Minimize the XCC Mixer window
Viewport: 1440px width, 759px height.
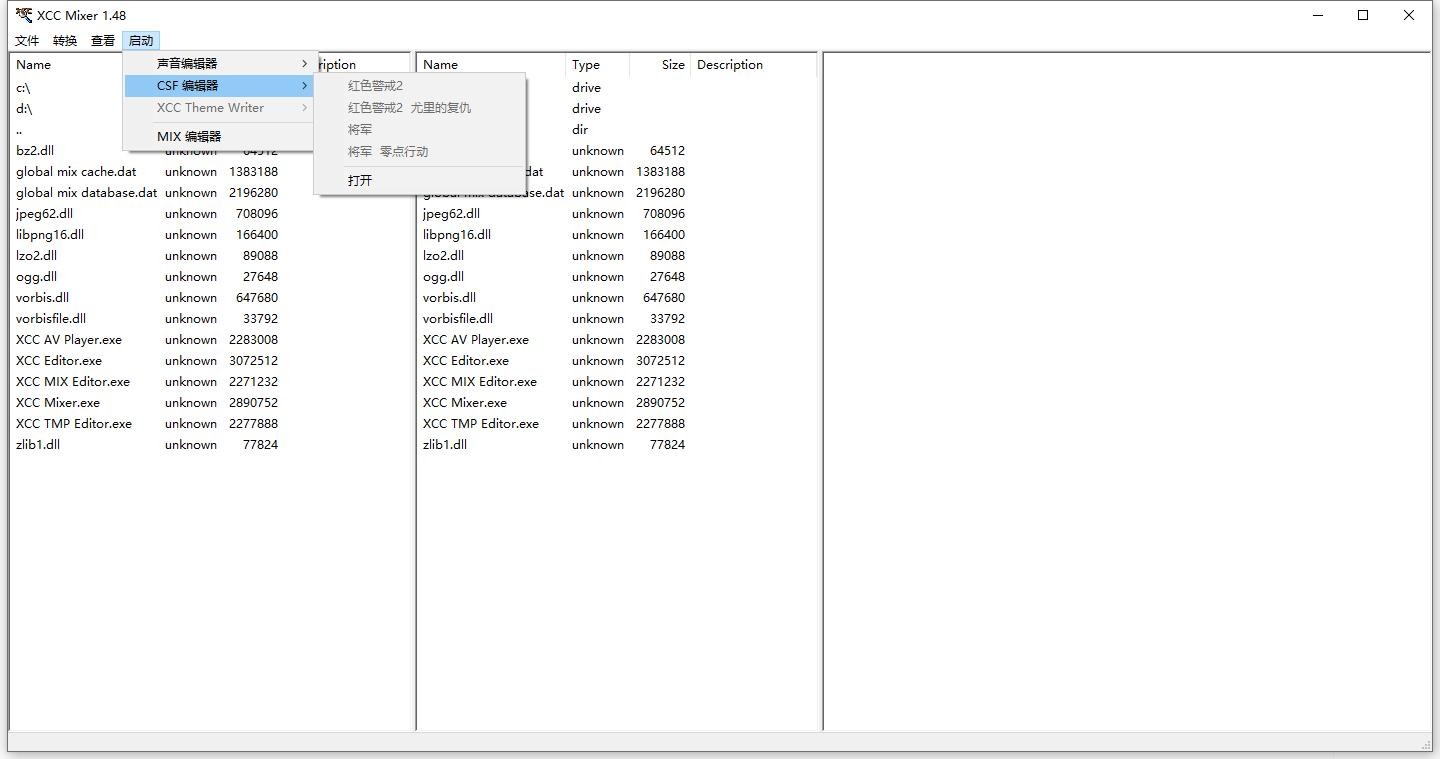pyautogui.click(x=1317, y=15)
